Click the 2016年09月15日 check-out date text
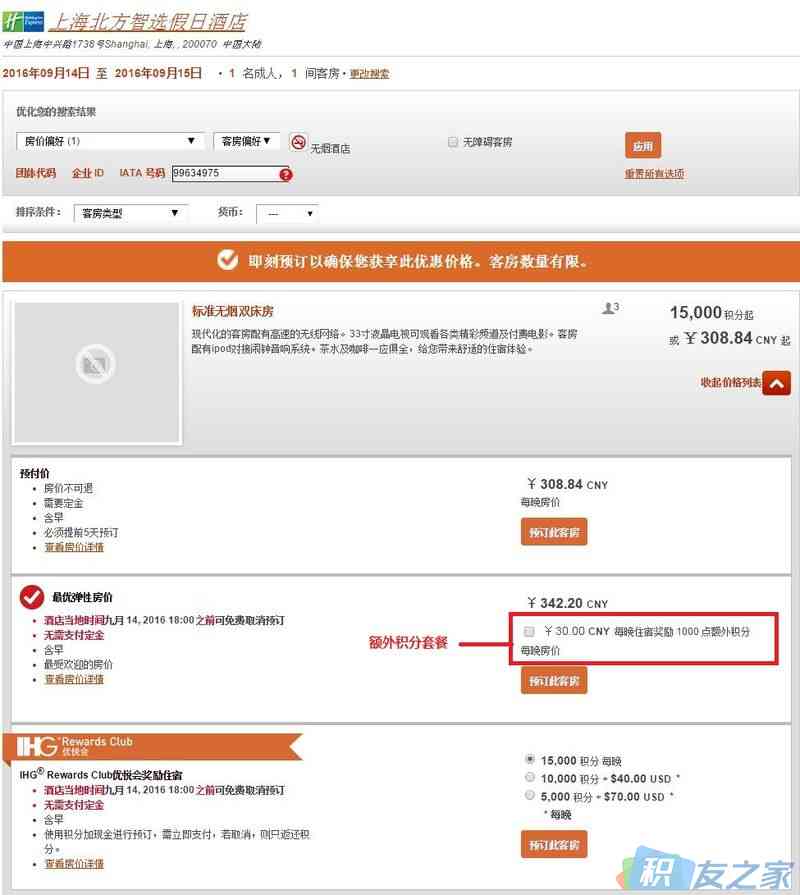The width and height of the screenshot is (800, 895). click(x=158, y=73)
